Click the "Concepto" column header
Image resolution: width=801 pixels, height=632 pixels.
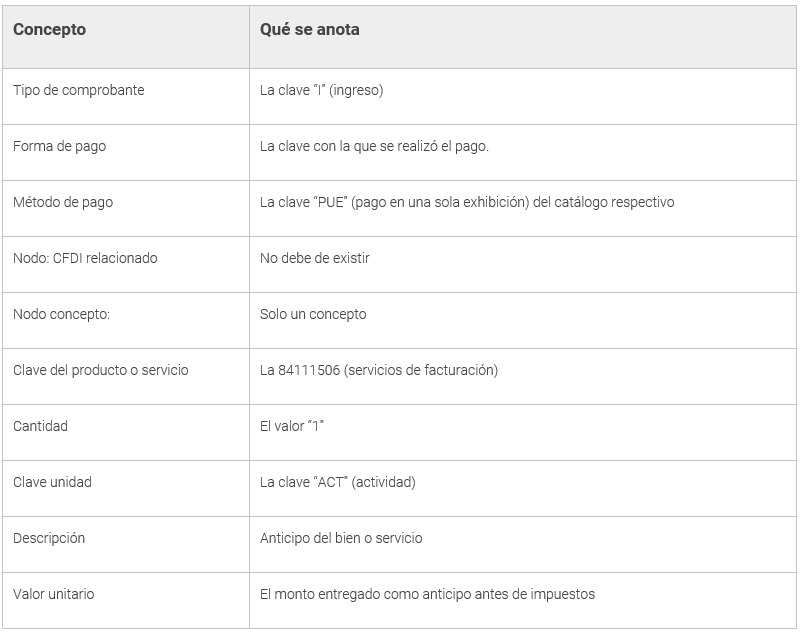[50, 30]
